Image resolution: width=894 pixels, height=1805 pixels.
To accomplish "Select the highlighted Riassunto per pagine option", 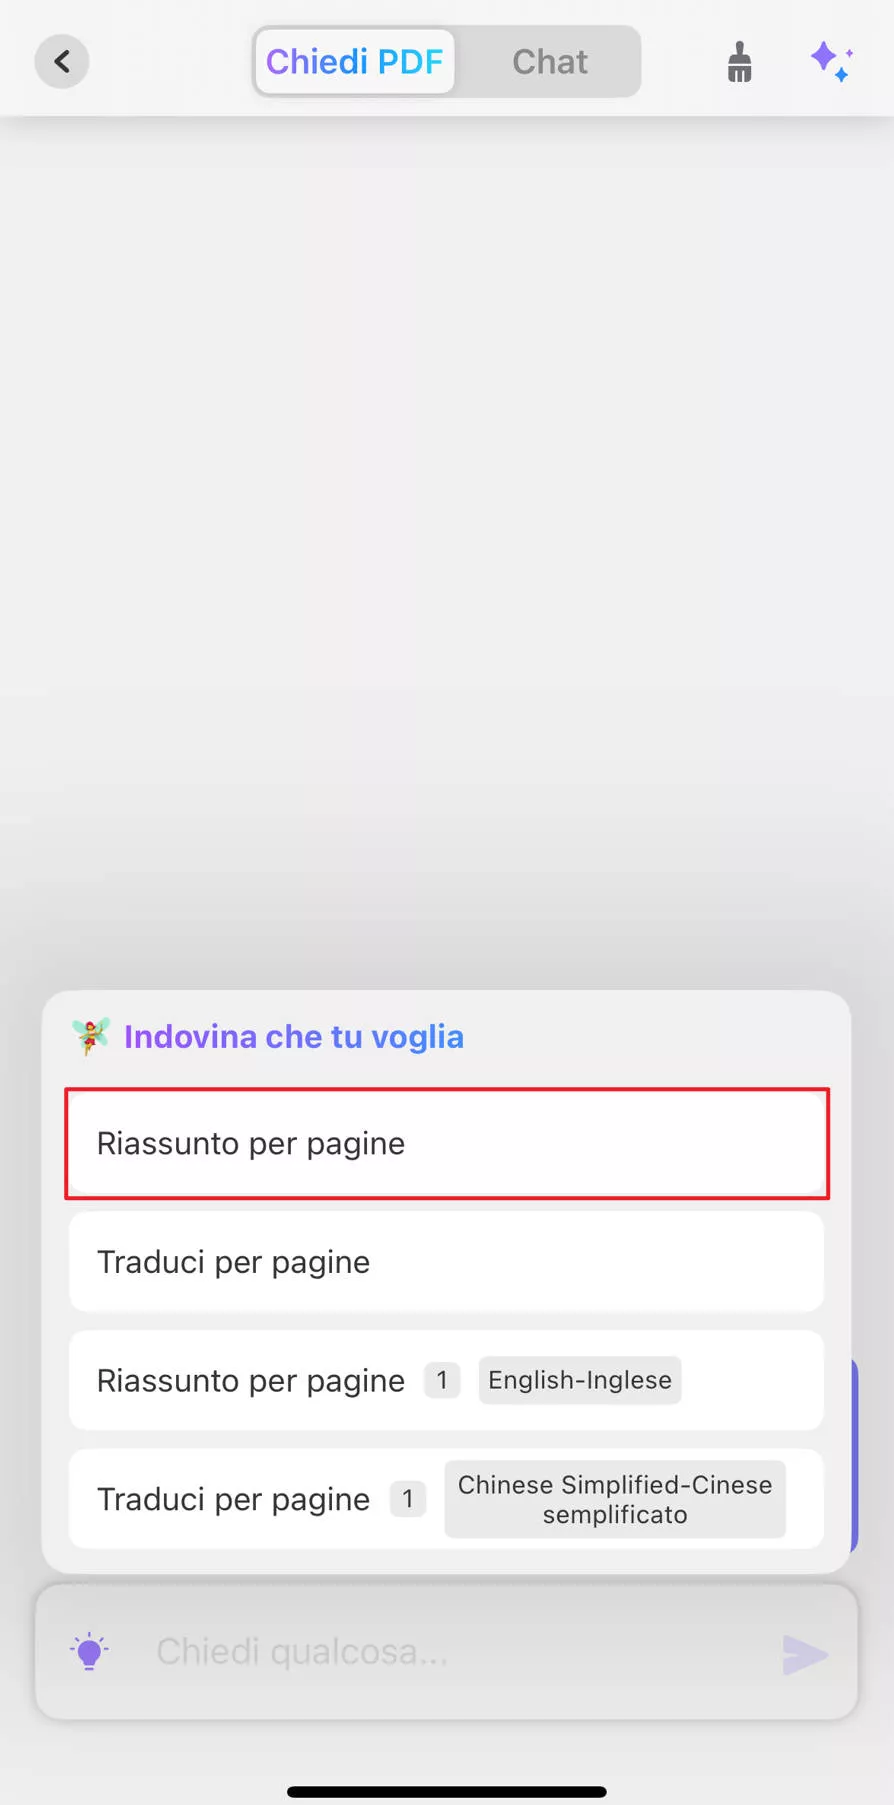I will pos(447,1143).
